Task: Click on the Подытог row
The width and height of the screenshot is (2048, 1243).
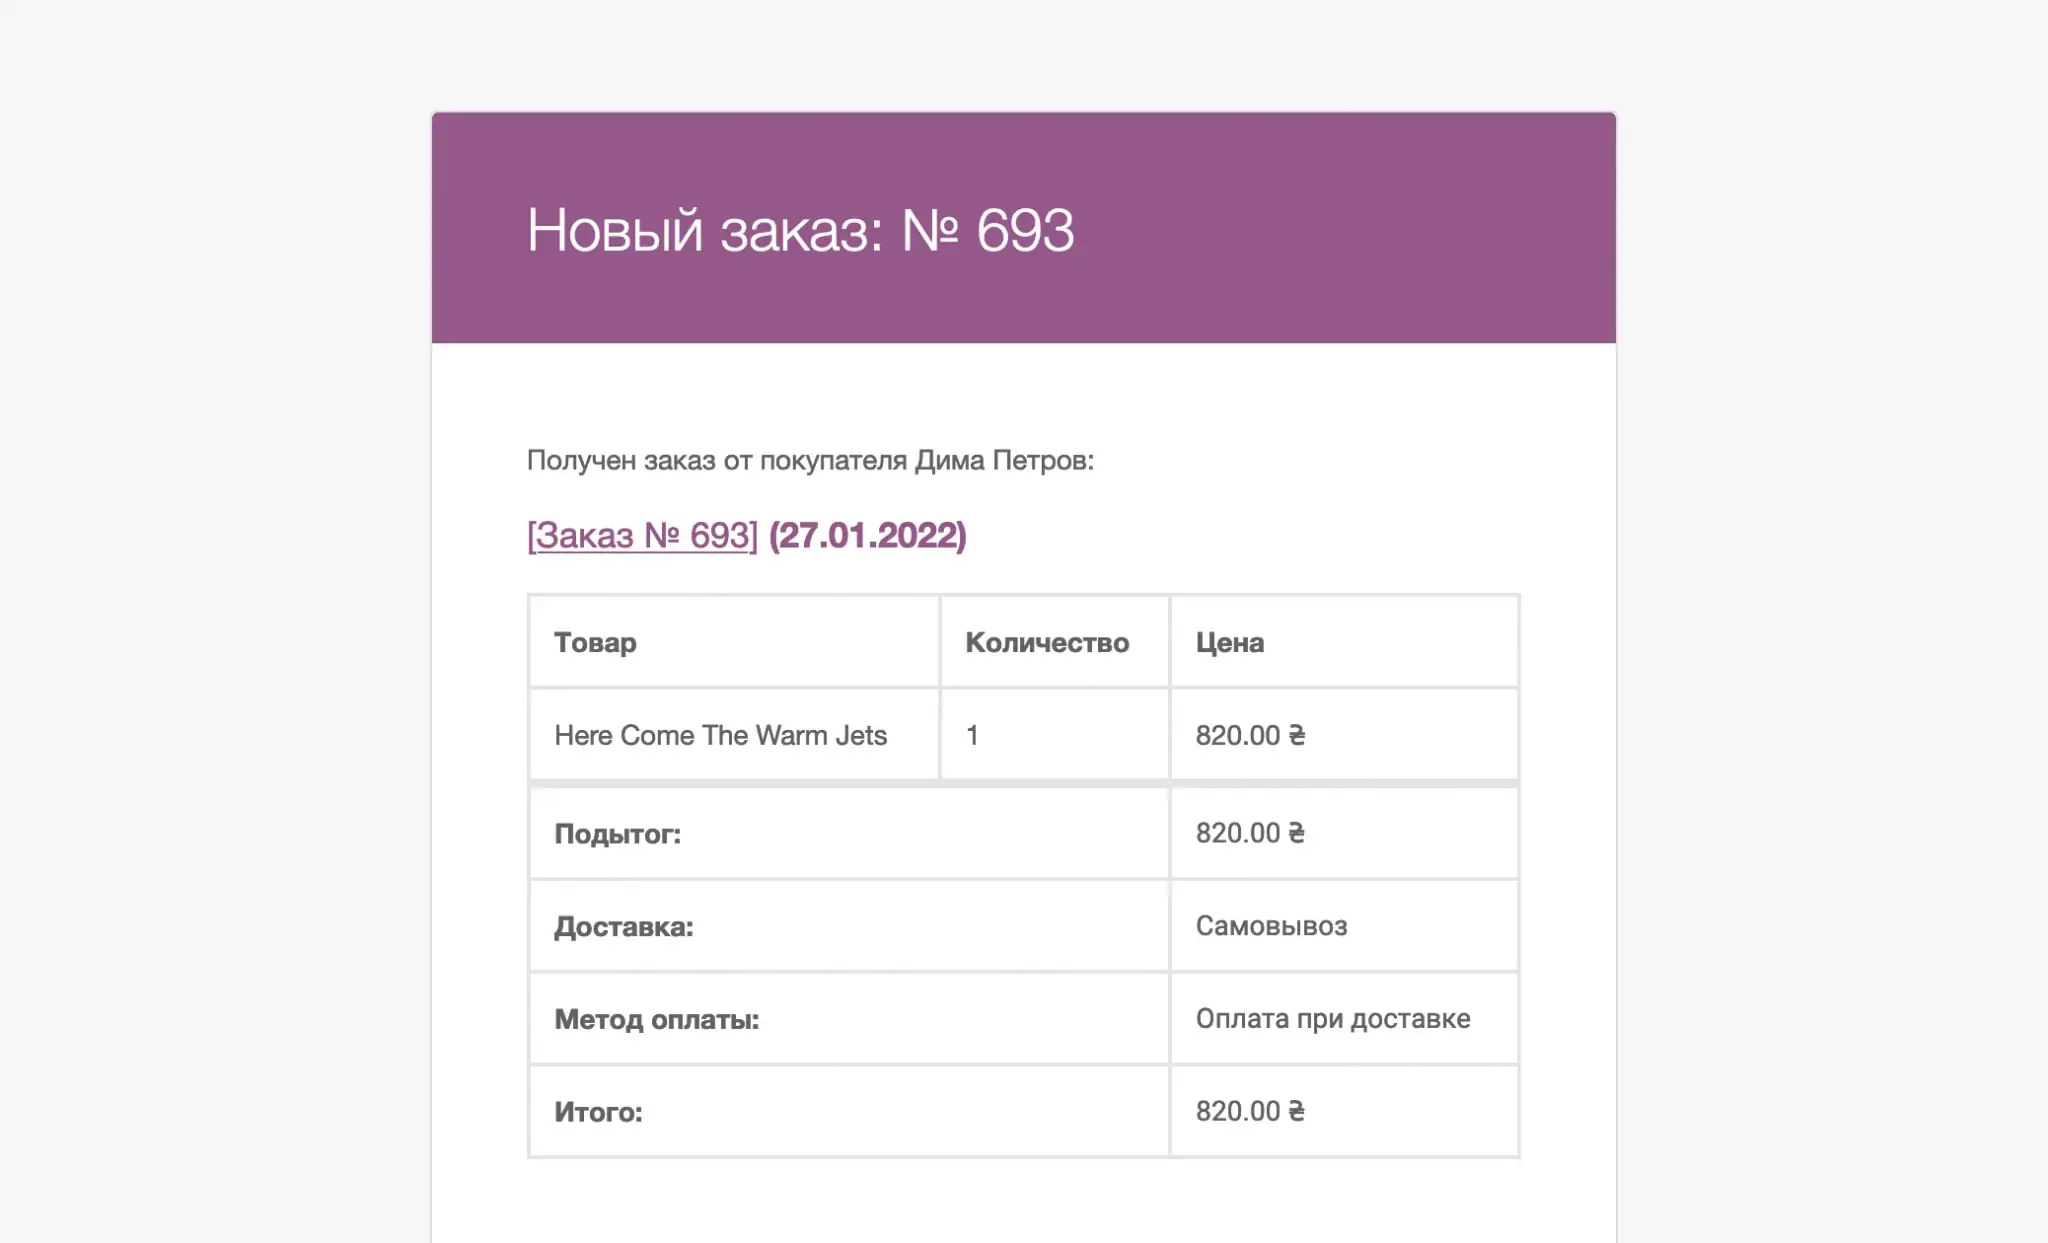Action: (1024, 834)
